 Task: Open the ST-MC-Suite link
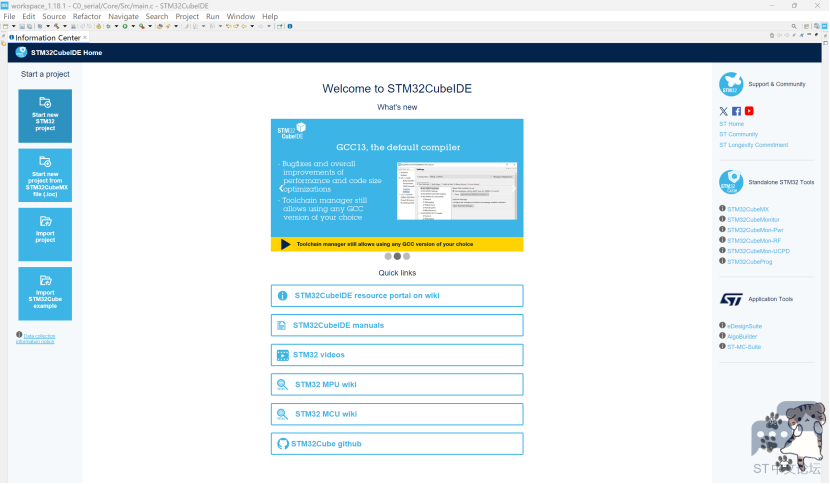click(744, 347)
